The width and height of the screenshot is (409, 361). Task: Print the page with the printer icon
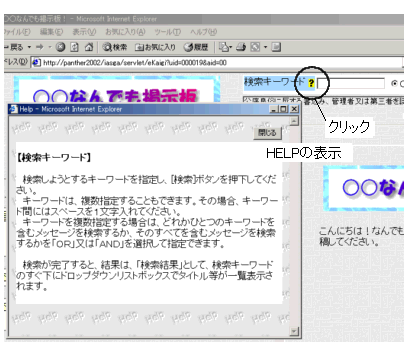click(x=241, y=47)
